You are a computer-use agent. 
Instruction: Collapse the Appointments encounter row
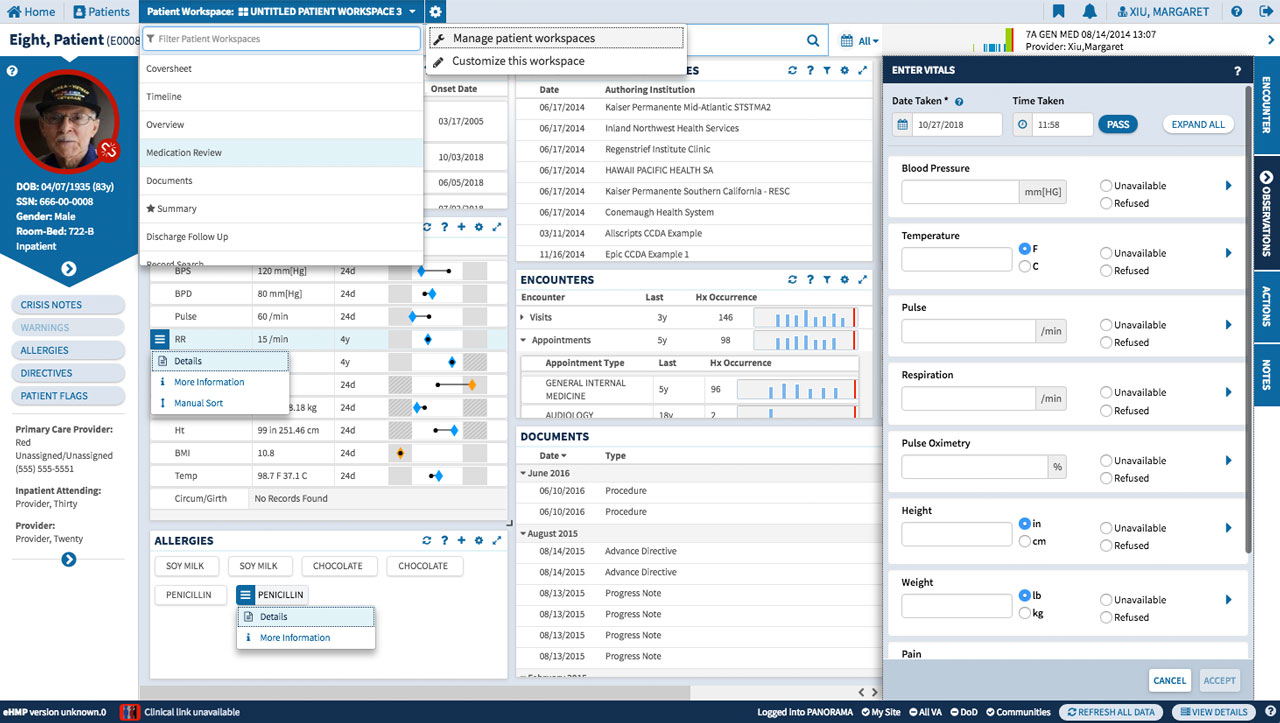(x=523, y=340)
